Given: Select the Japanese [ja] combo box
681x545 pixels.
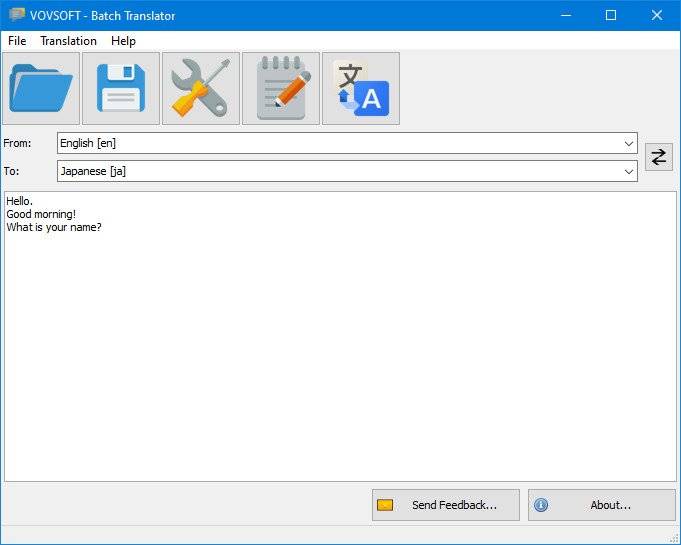Looking at the screenshot, I should tap(347, 171).
